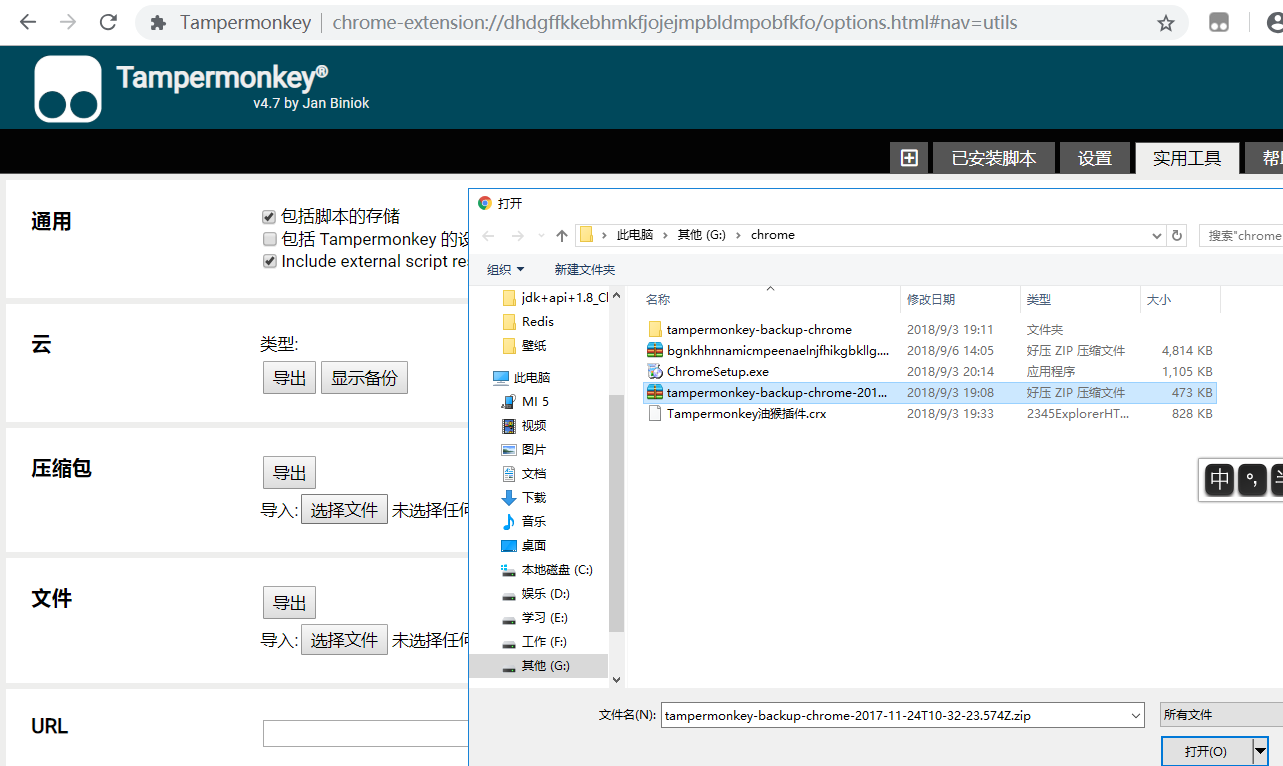Expand the file dialog address path dropdown
The width and height of the screenshot is (1283, 766).
pyautogui.click(x=1157, y=236)
